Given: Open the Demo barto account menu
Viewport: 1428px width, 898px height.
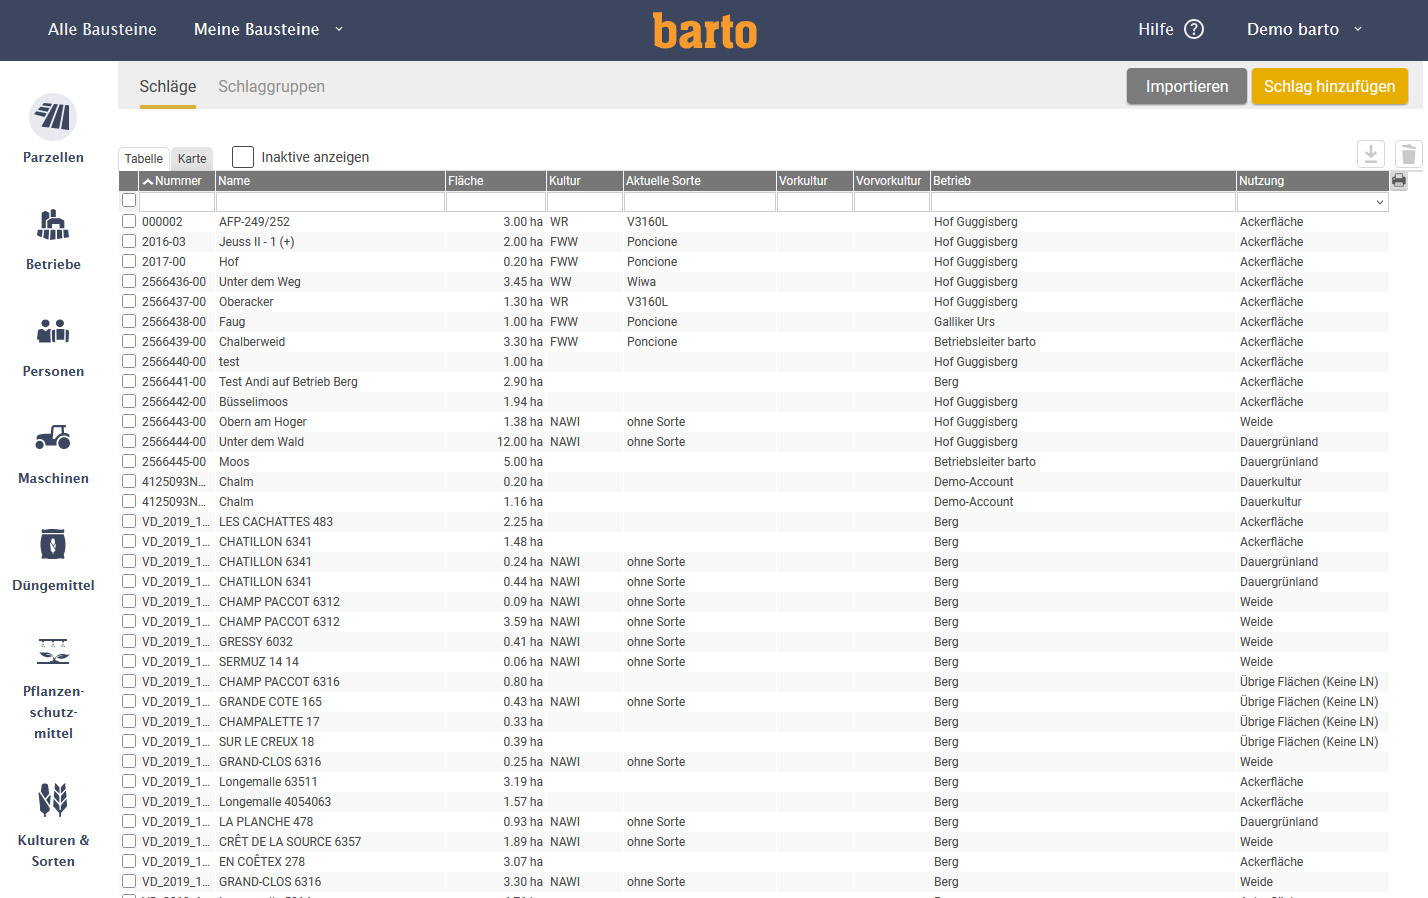Looking at the screenshot, I should click(x=1304, y=30).
